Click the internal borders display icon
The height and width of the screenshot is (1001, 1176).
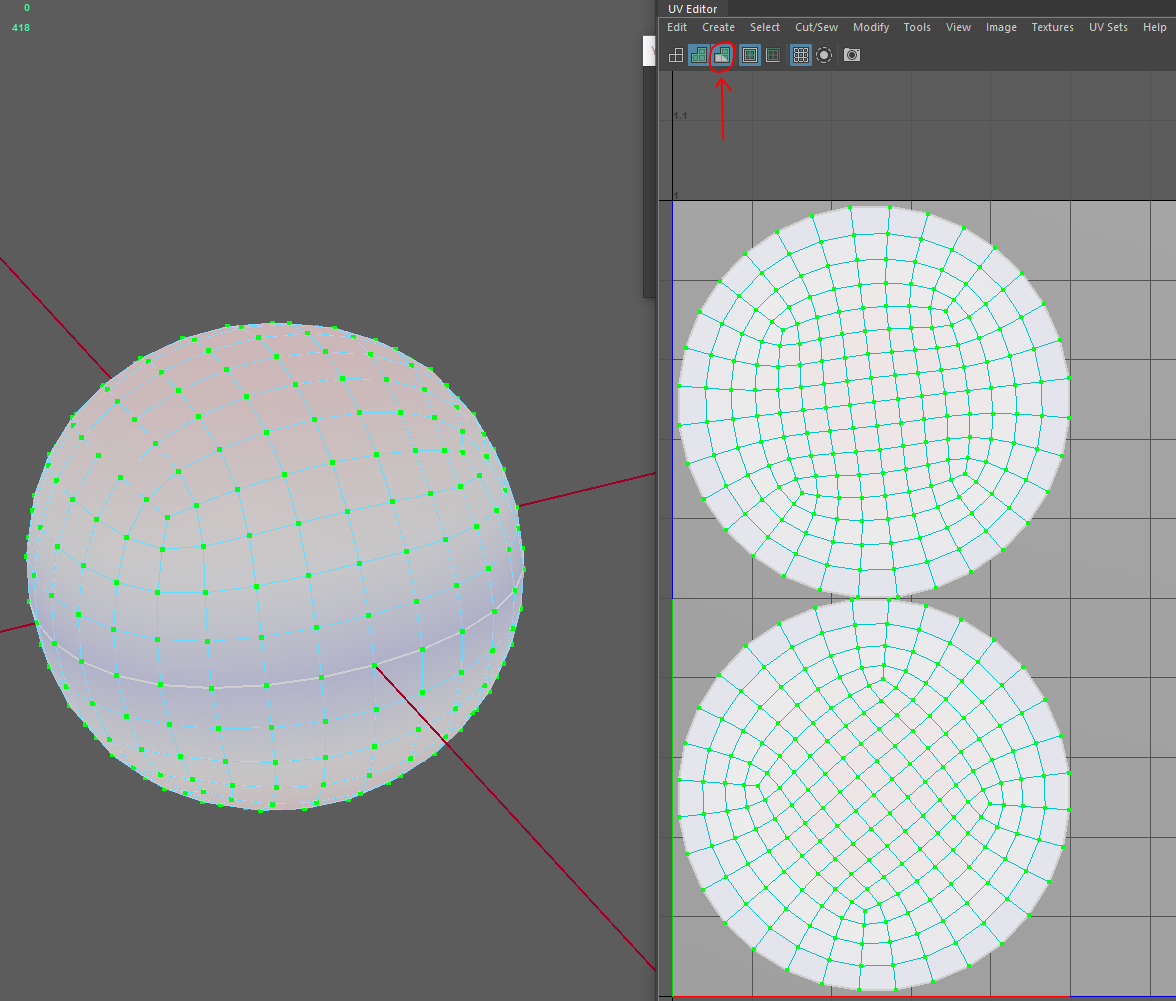[x=773, y=56]
